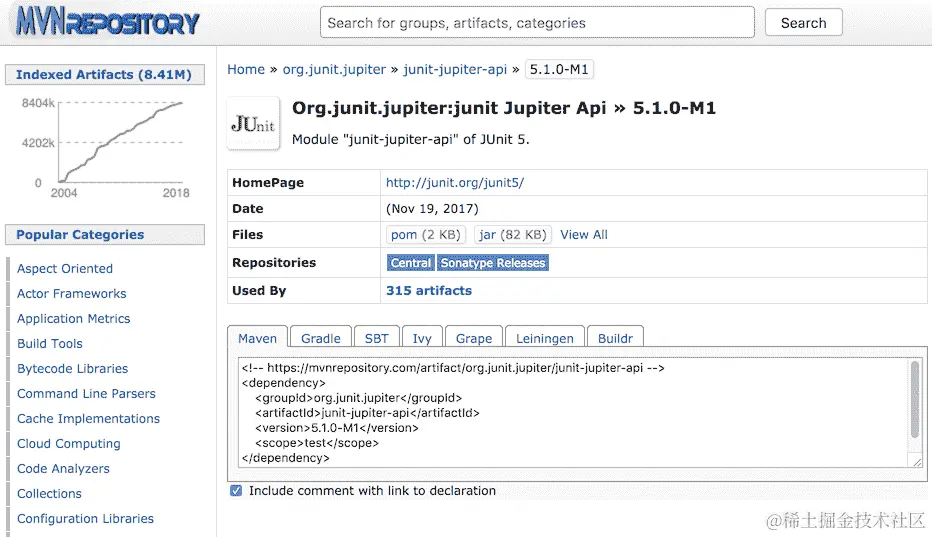This screenshot has height=537, width=932.
Task: Download the pom (2 KB) file
Action: [426, 235]
